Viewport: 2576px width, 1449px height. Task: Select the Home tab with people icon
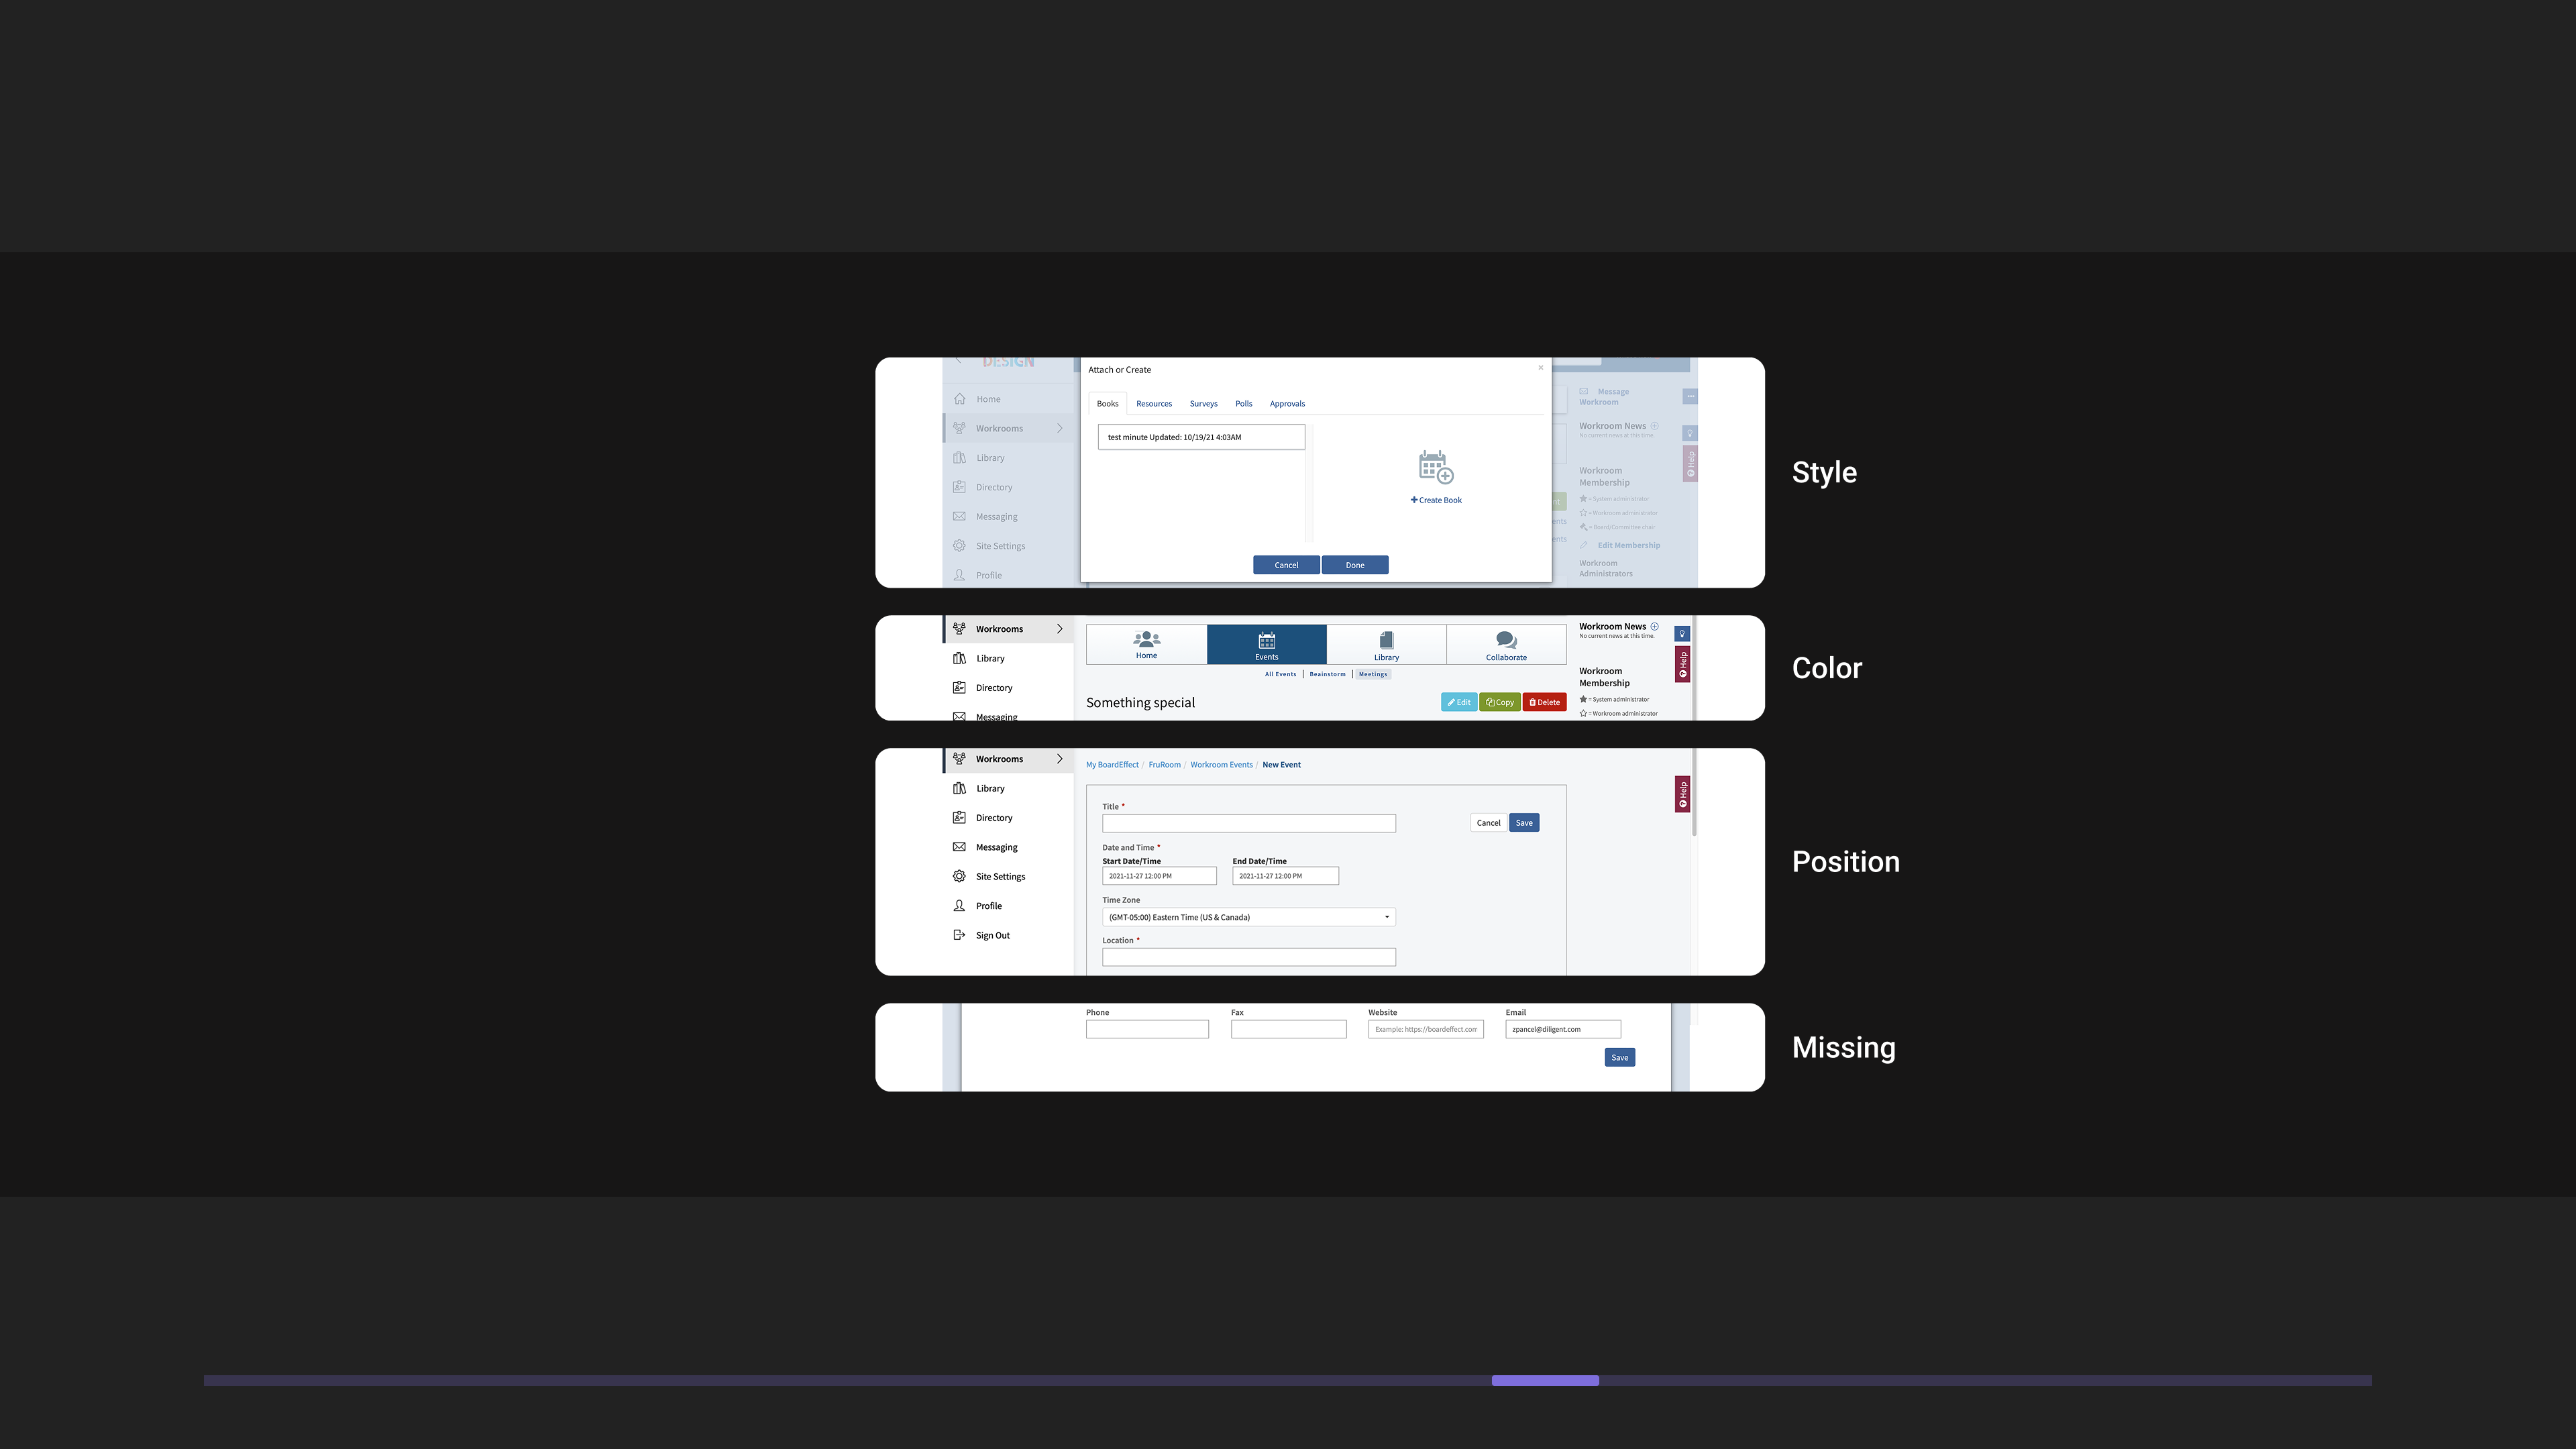[x=1146, y=644]
